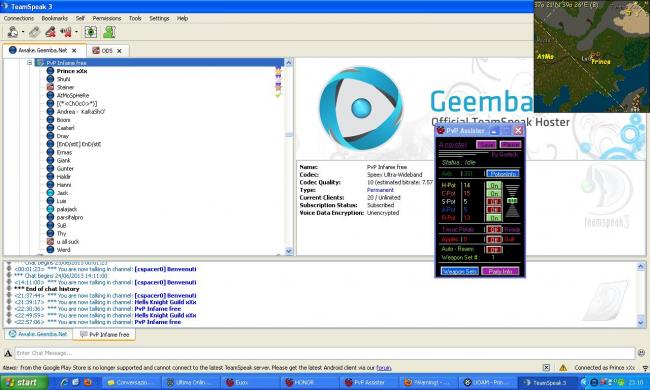Follow the forum link in status message
650x390 pixels.
click(384, 368)
